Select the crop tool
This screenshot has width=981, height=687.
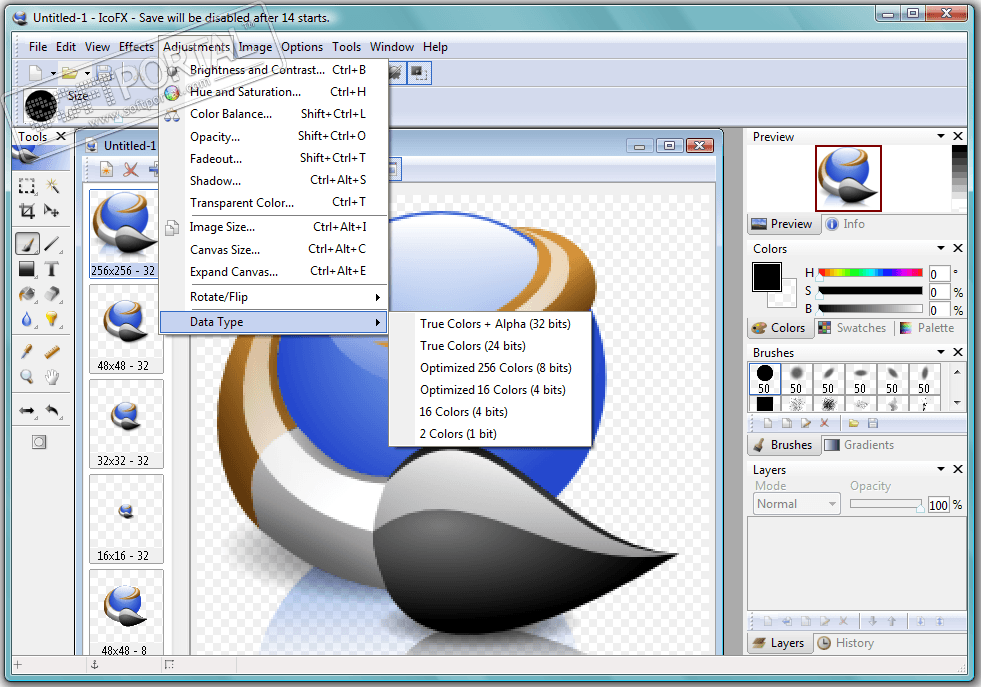pyautogui.click(x=27, y=211)
